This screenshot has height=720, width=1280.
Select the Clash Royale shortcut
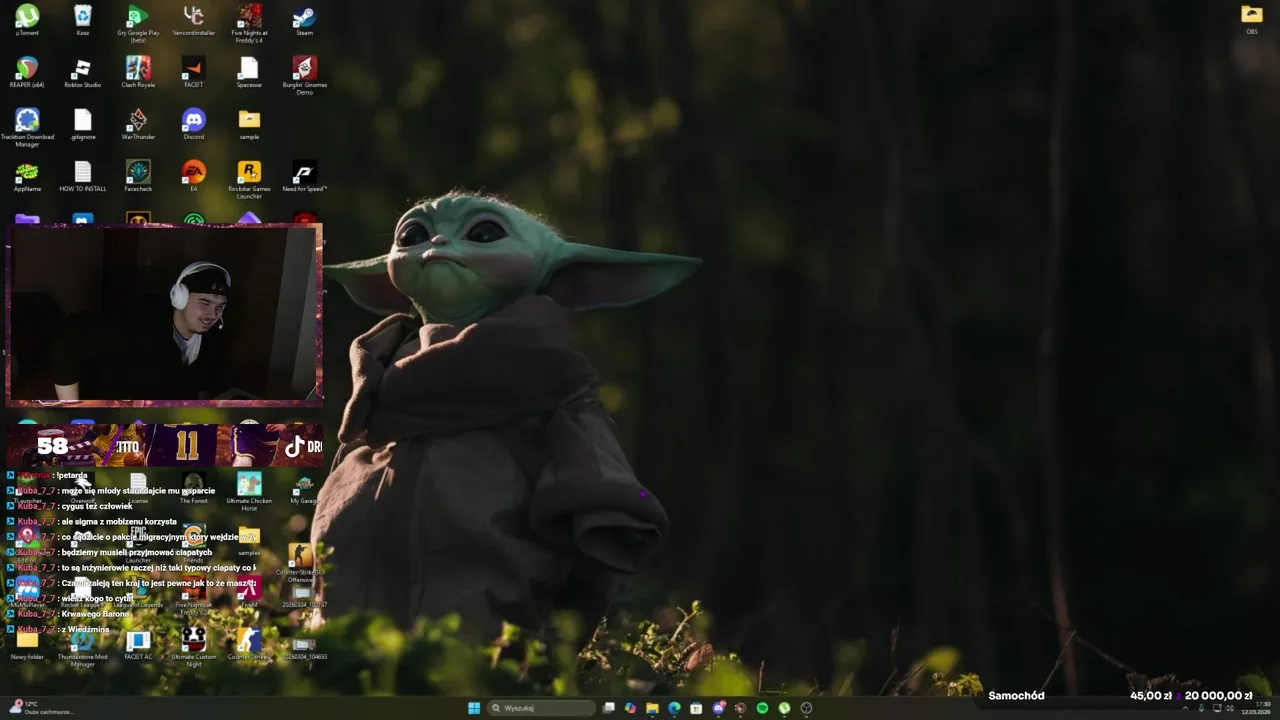pos(138,72)
